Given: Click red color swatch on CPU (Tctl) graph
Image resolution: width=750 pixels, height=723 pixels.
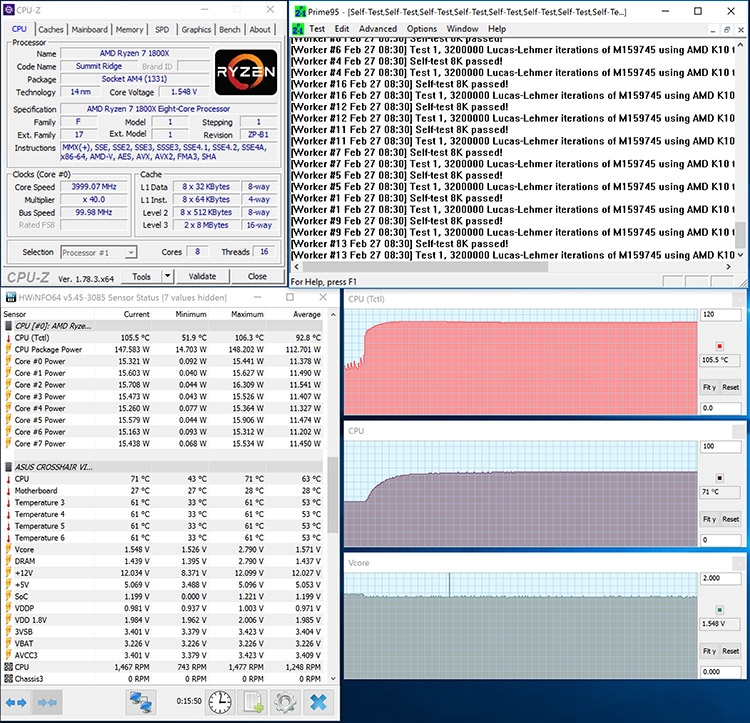Looking at the screenshot, I should point(719,346).
